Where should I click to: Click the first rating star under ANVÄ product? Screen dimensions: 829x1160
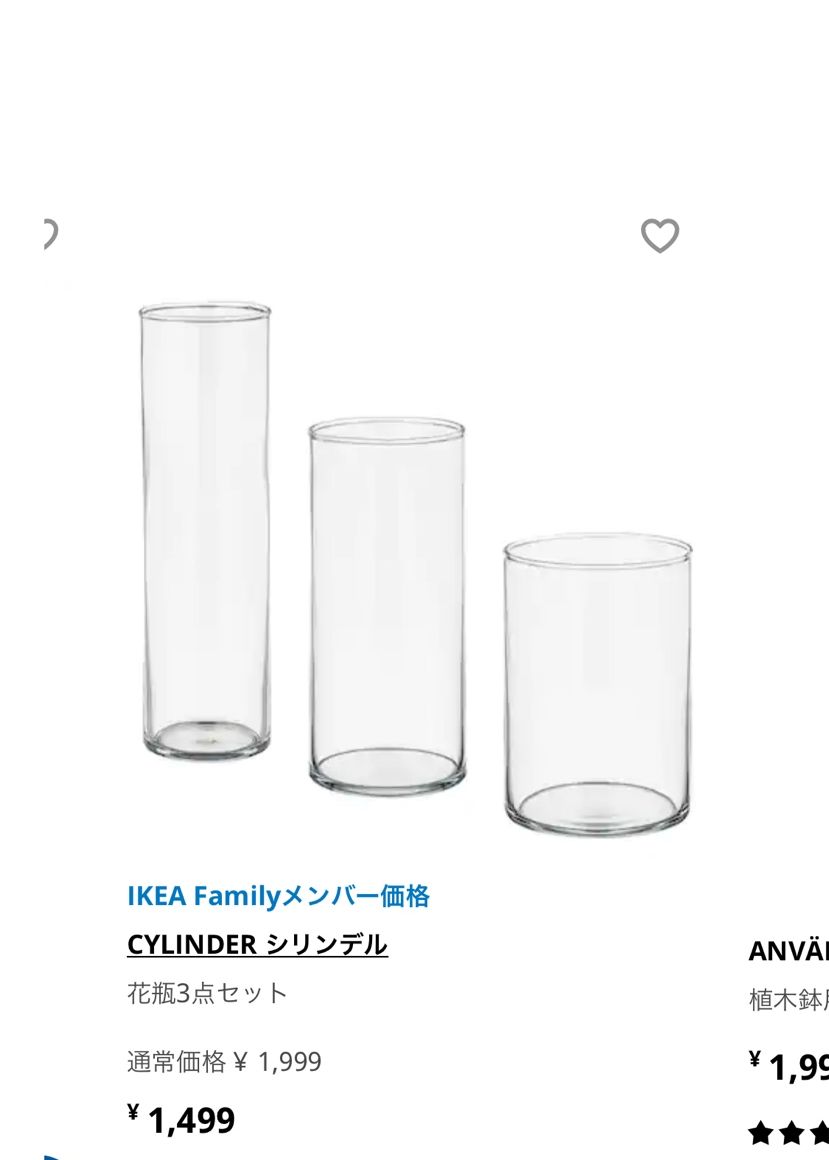tap(761, 1133)
